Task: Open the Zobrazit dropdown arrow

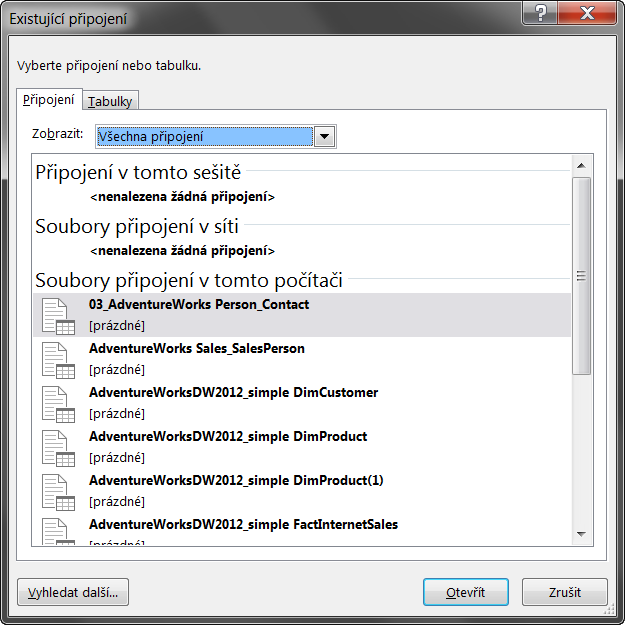Action: click(324, 136)
